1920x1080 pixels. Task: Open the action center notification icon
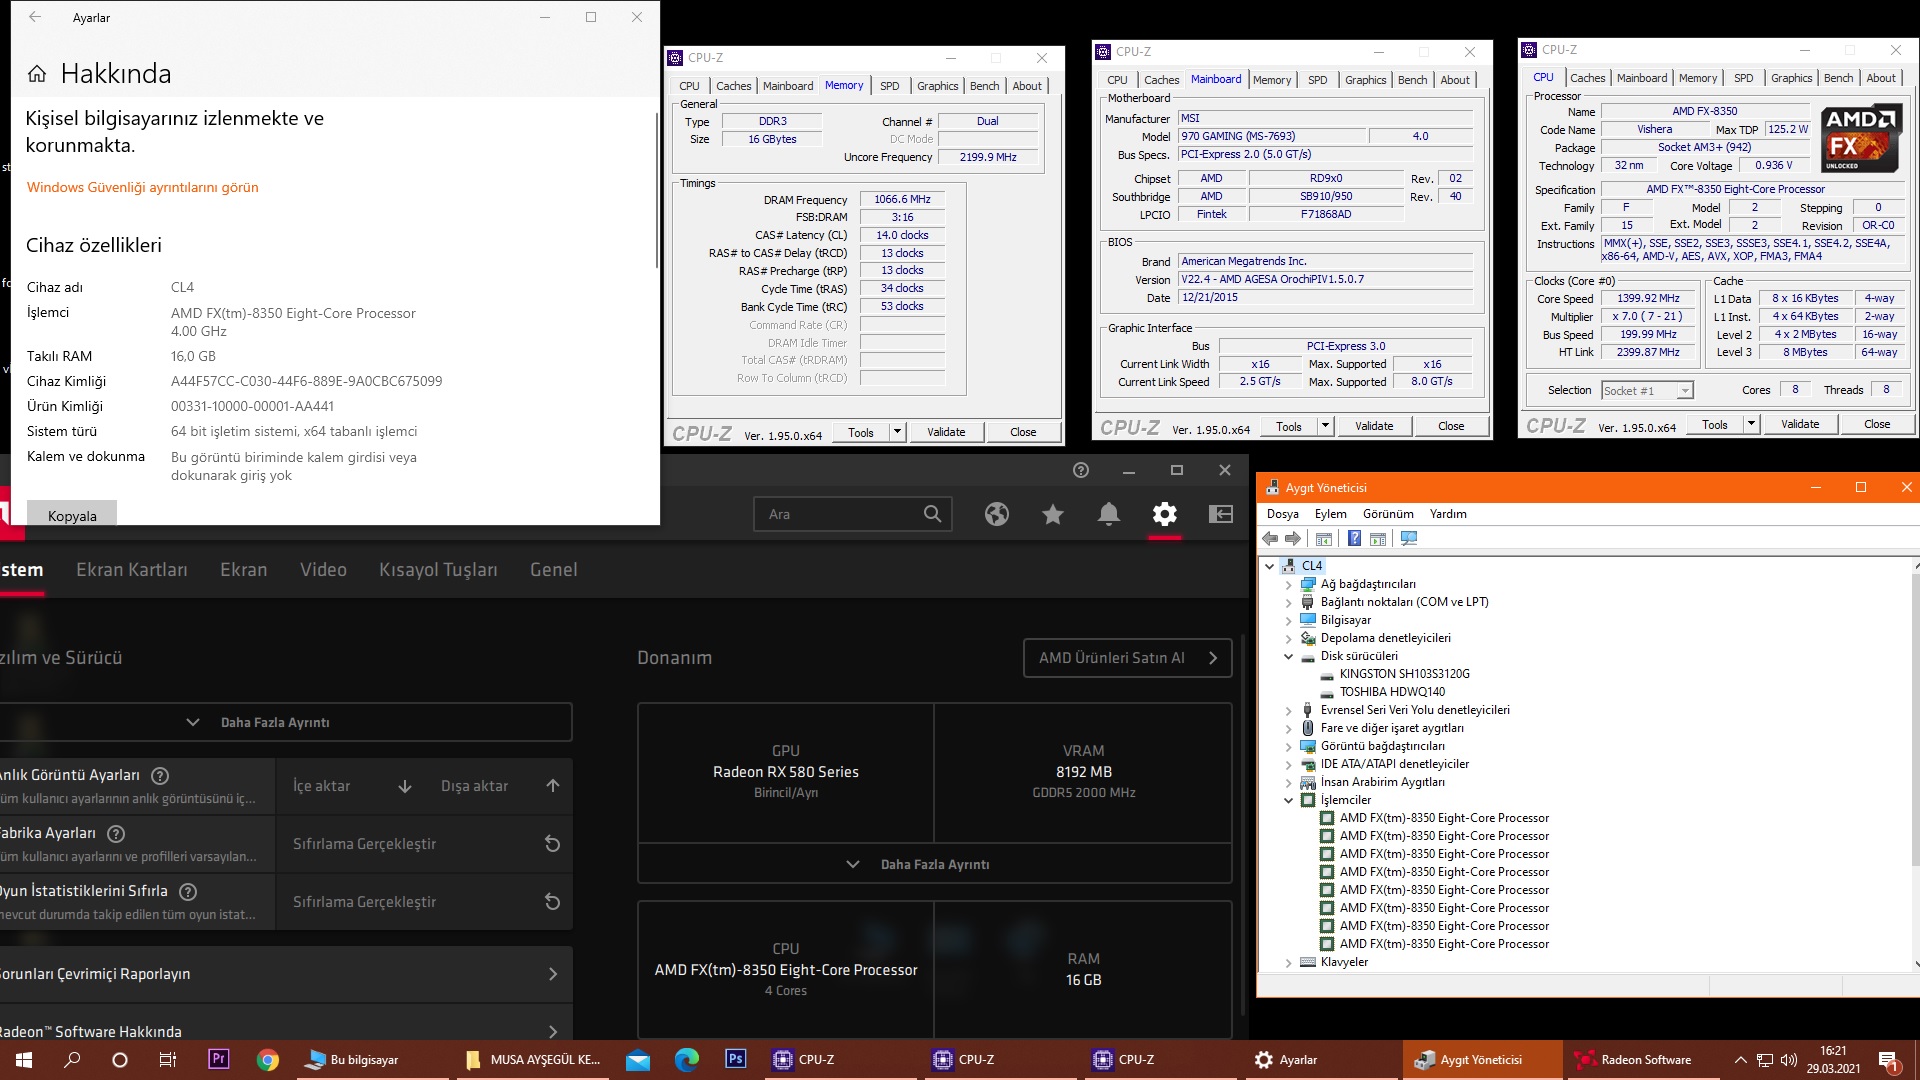coord(1889,1060)
